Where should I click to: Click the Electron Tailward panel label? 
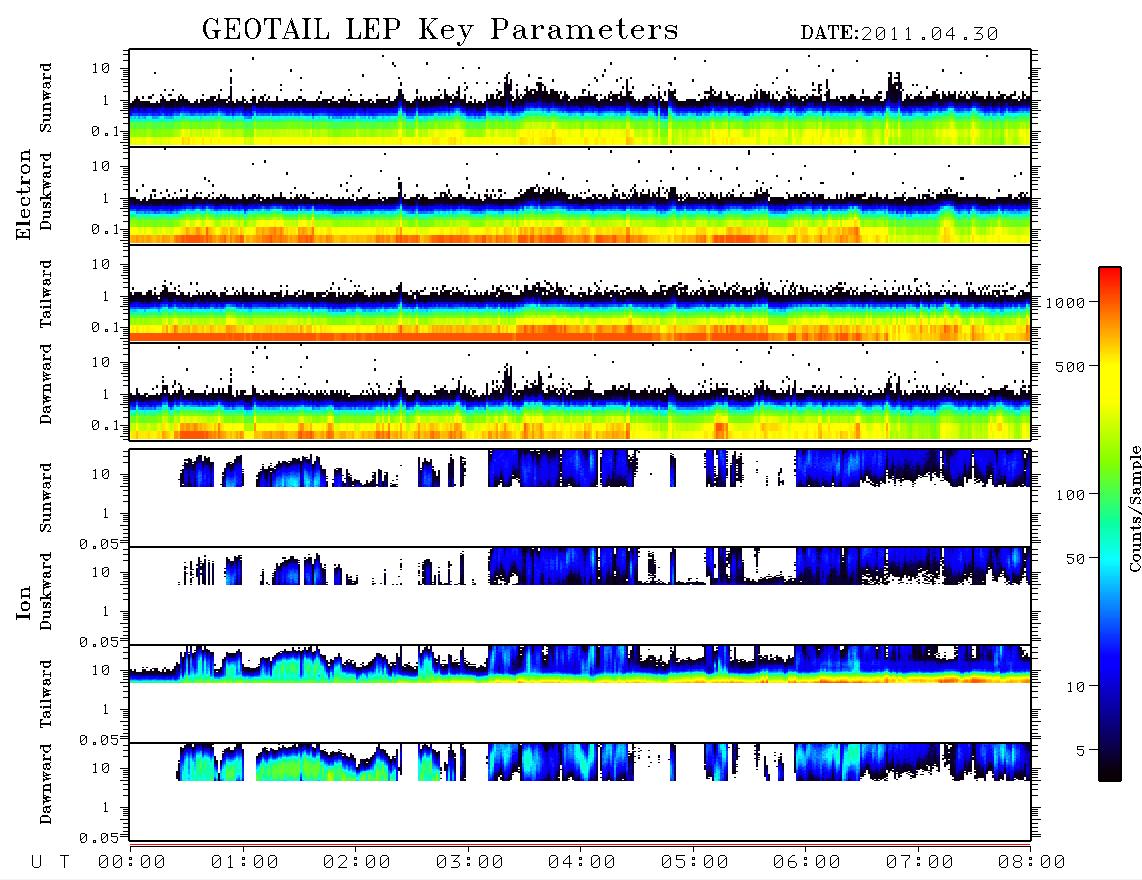coord(46,293)
